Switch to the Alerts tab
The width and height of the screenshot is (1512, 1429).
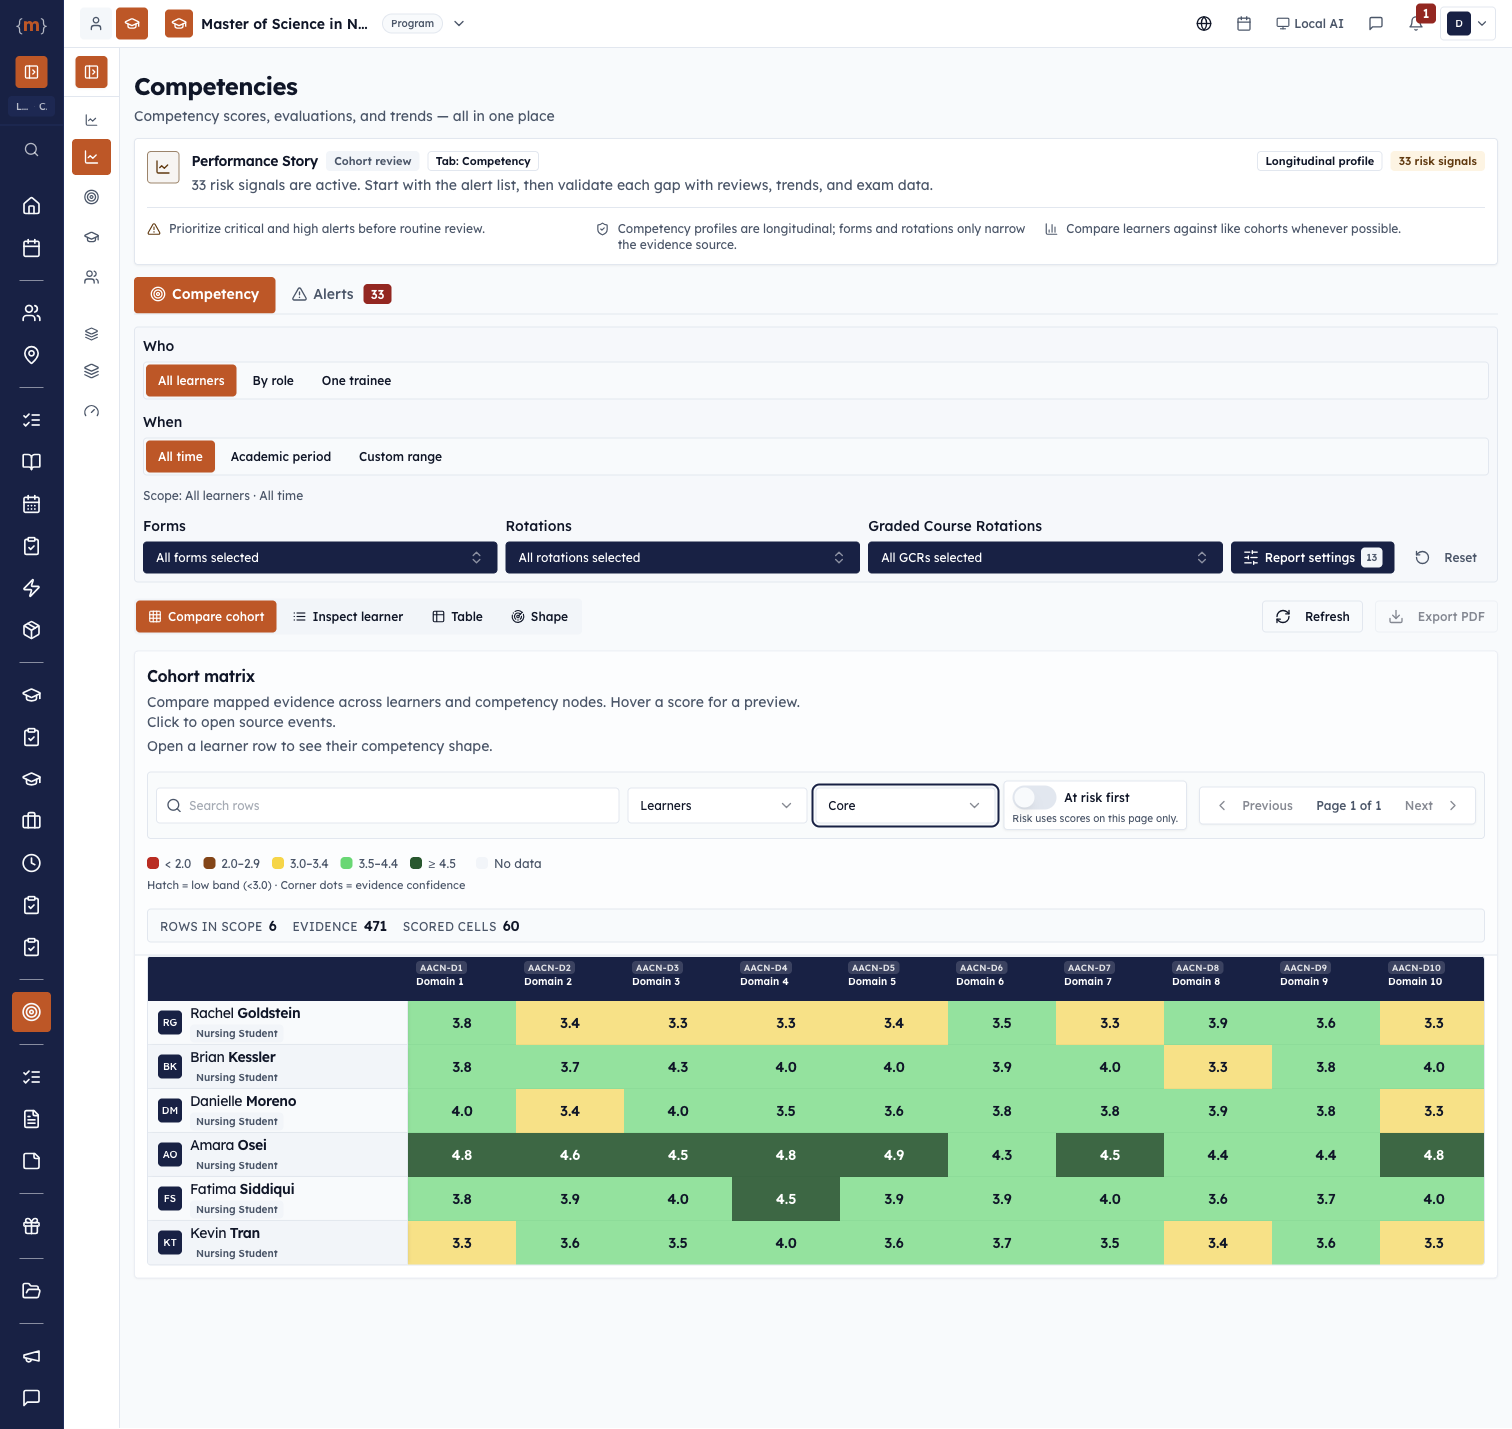341,295
